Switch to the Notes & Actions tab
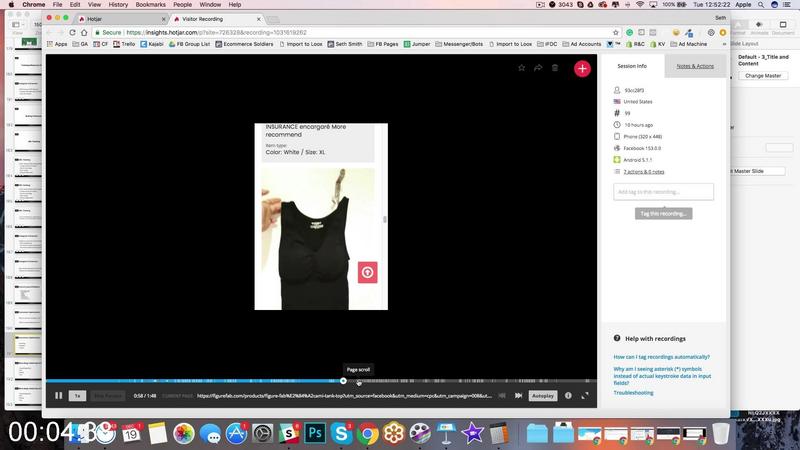800x450 pixels. 695,66
